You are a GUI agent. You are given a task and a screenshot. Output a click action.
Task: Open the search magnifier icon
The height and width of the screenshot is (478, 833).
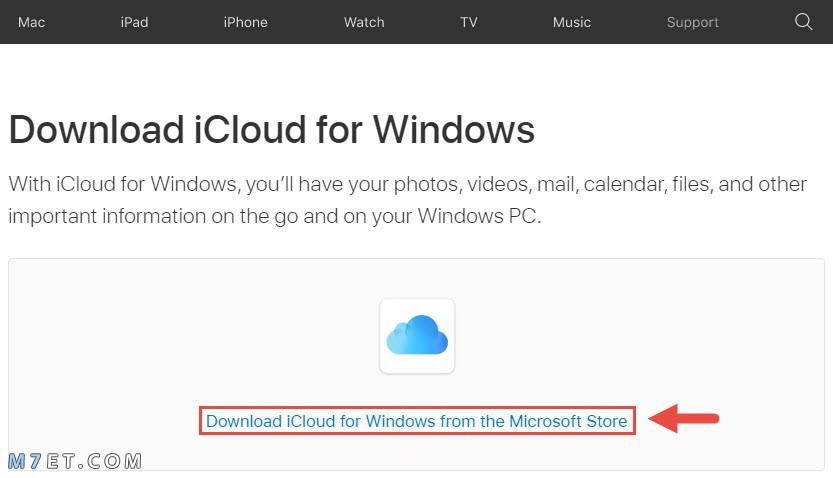coord(803,22)
